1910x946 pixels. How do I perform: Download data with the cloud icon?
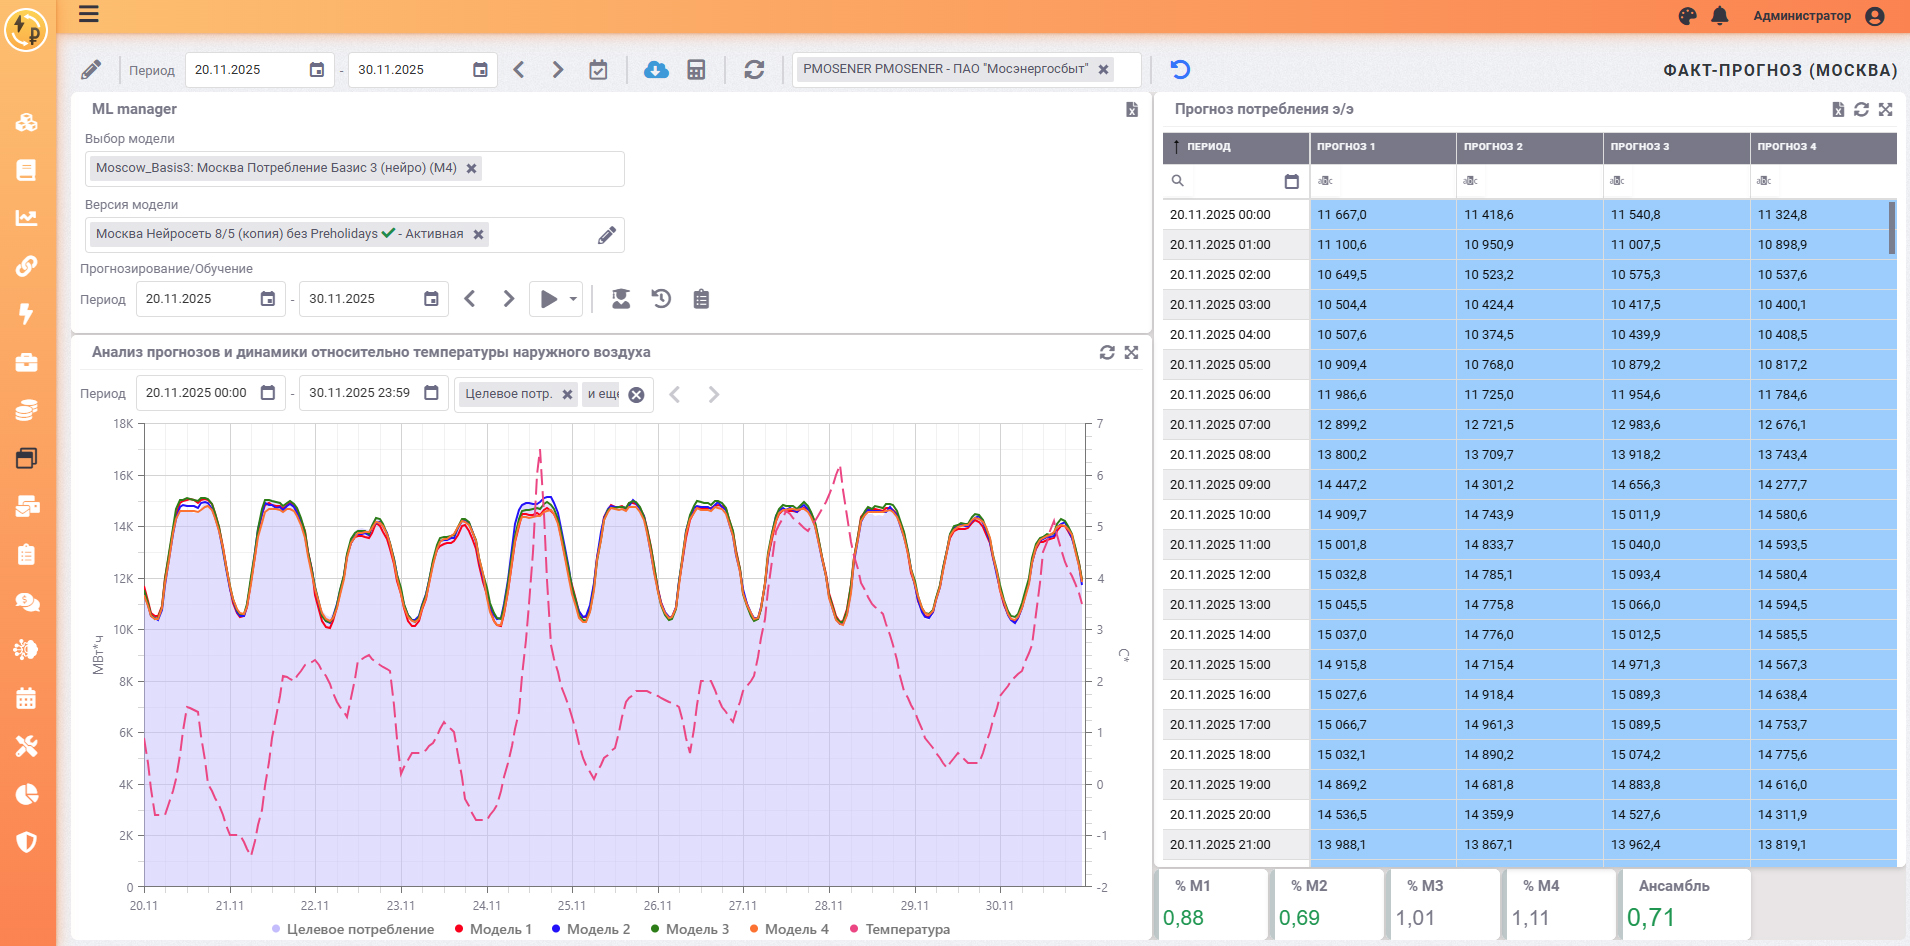point(656,69)
